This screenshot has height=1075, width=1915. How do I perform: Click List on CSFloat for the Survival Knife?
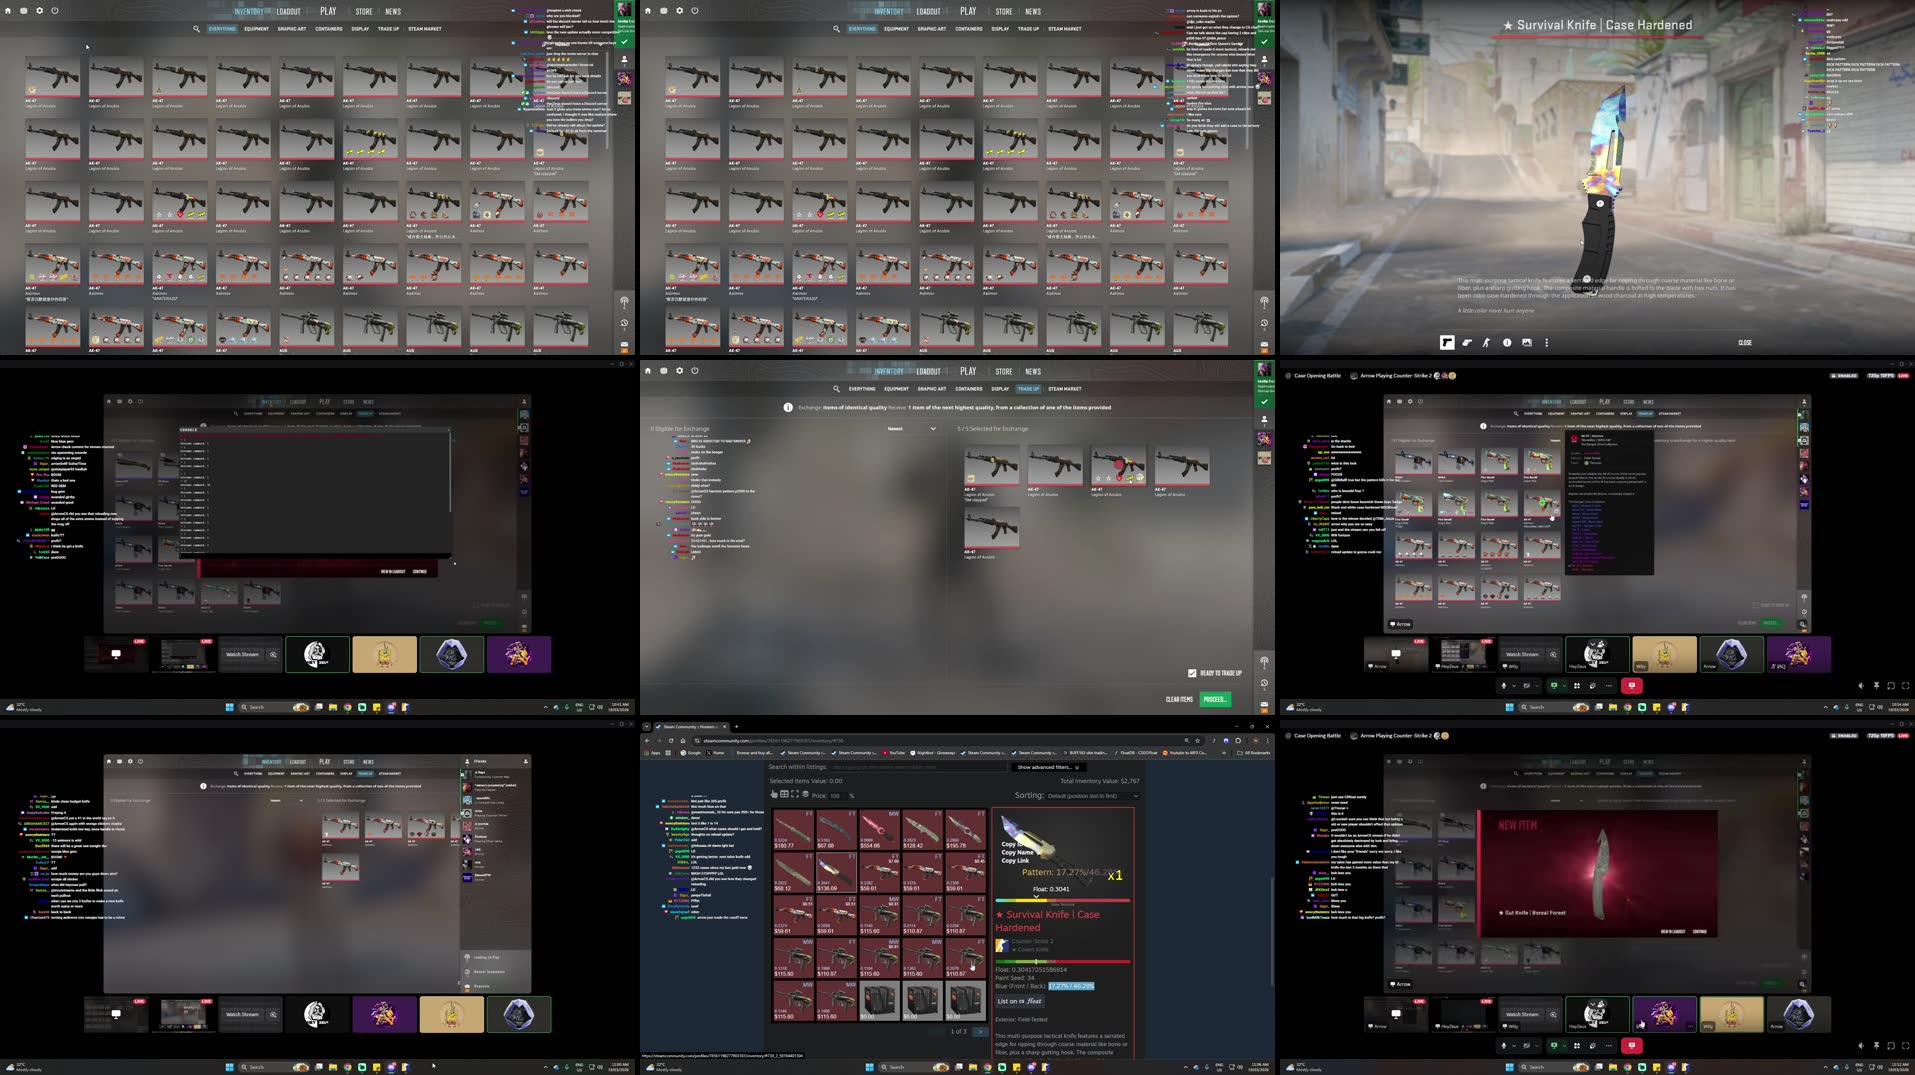[x=1018, y=1001]
